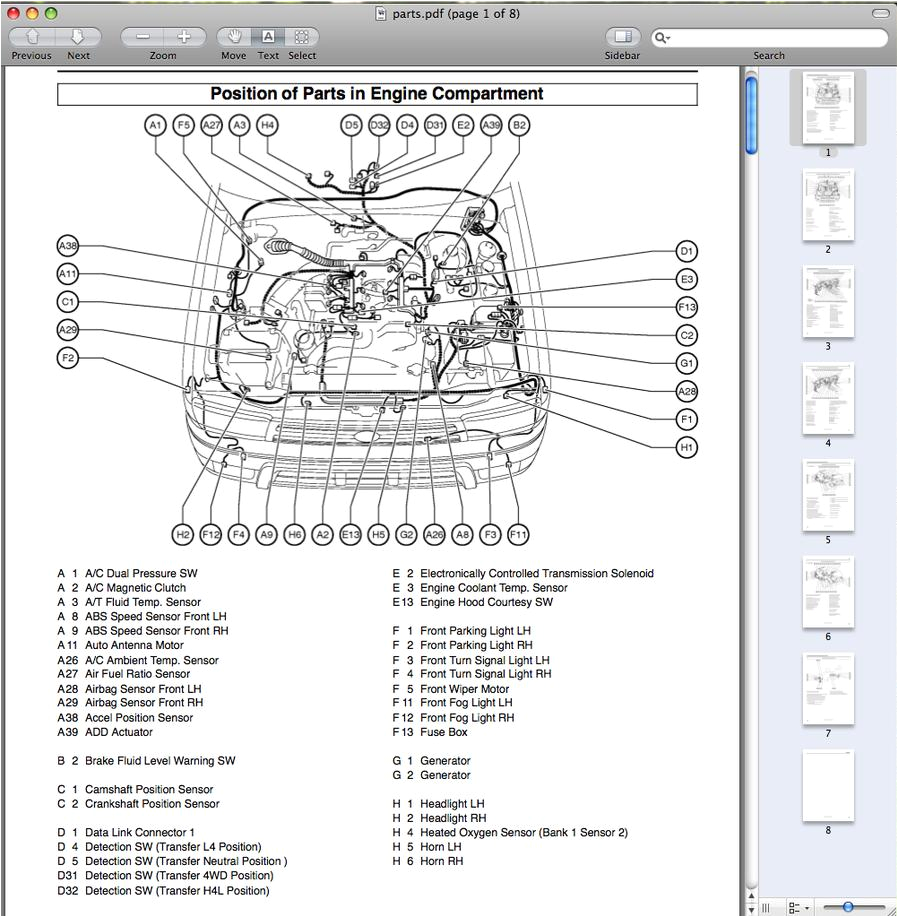Zoom in with the plus button
This screenshot has height=917, width=898.
[x=184, y=35]
